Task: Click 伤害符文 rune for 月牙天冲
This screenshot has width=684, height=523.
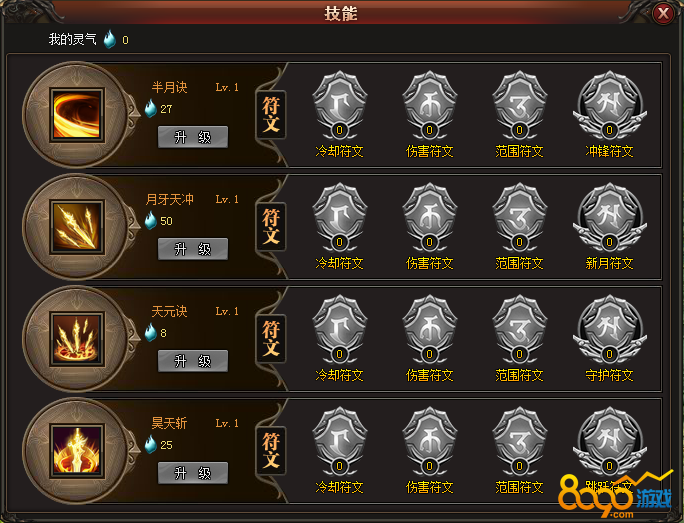Action: (430, 218)
